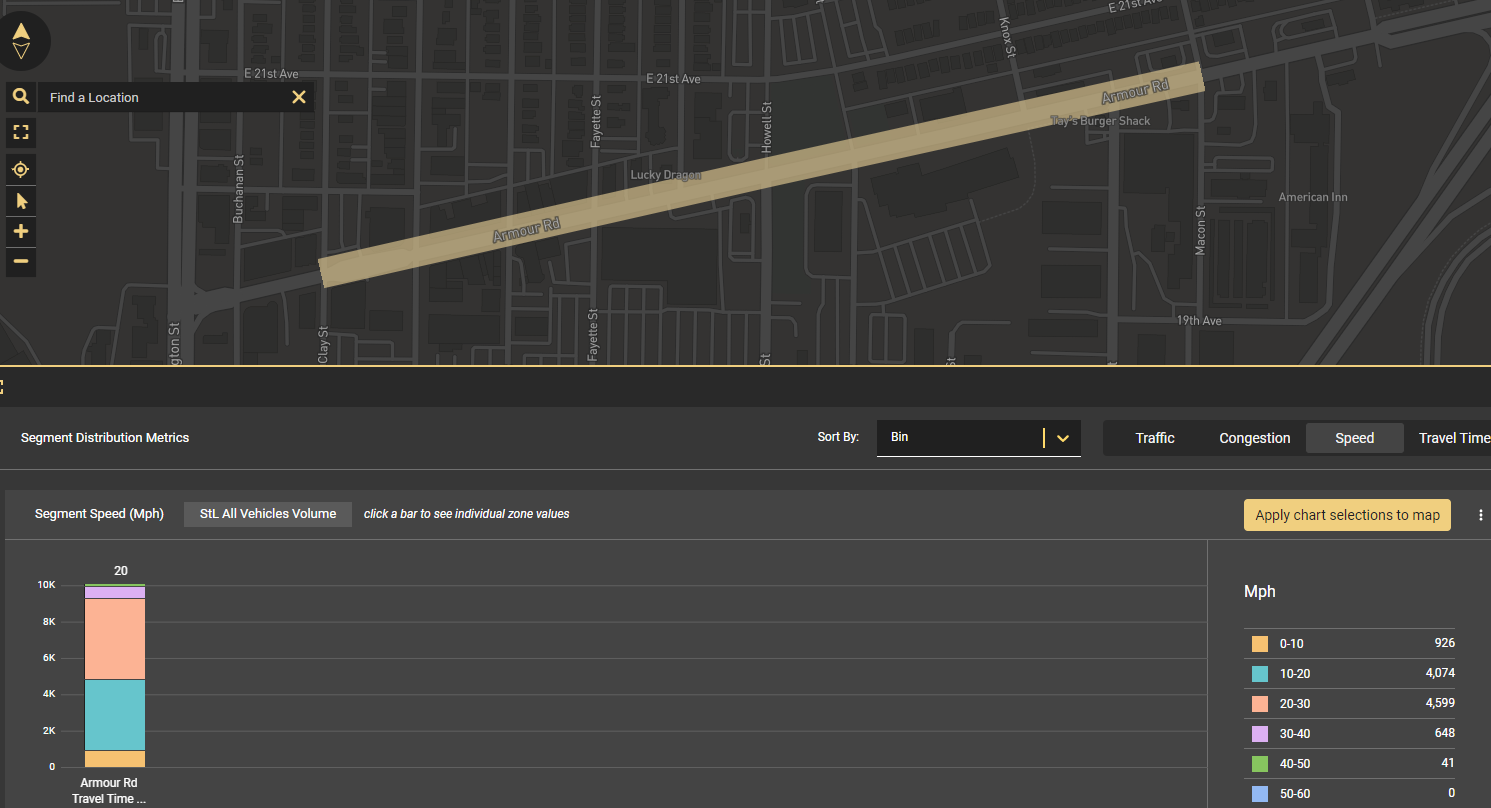Expand the Sort By Bin dropdown

click(1062, 438)
